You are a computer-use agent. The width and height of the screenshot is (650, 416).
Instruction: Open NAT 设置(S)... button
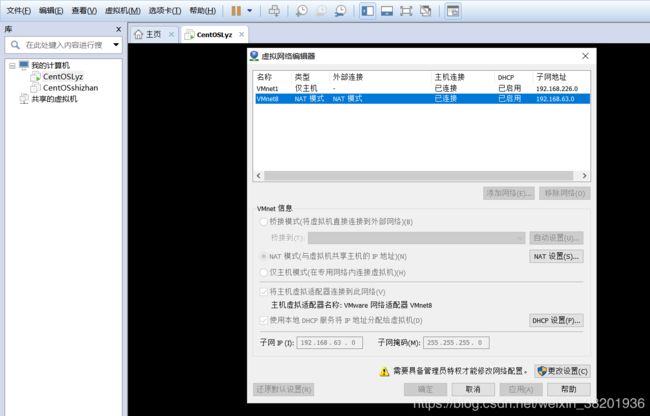(x=556, y=256)
